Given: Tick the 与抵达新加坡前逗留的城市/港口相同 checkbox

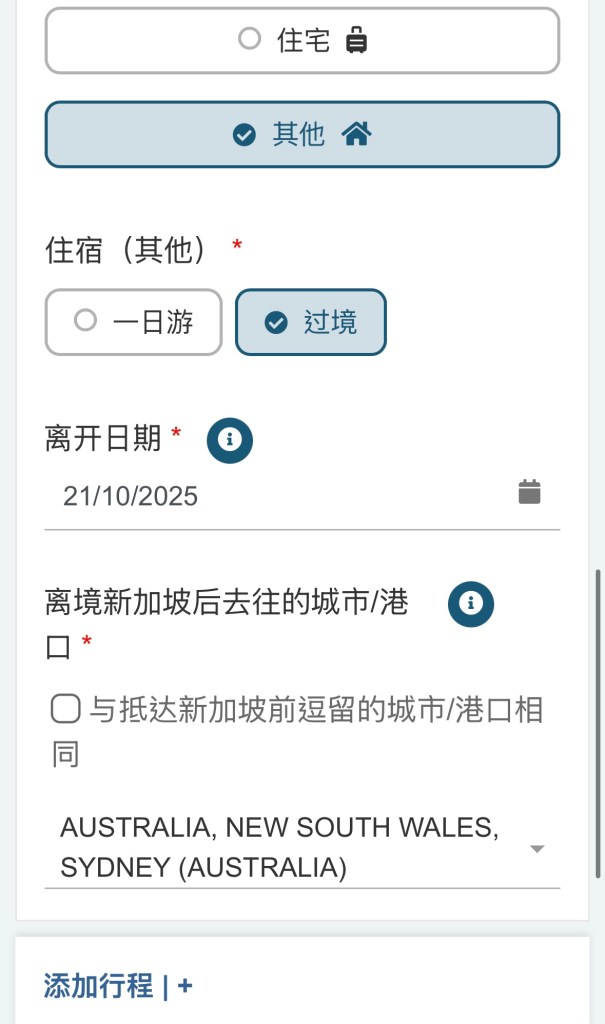Looking at the screenshot, I should pyautogui.click(x=66, y=710).
